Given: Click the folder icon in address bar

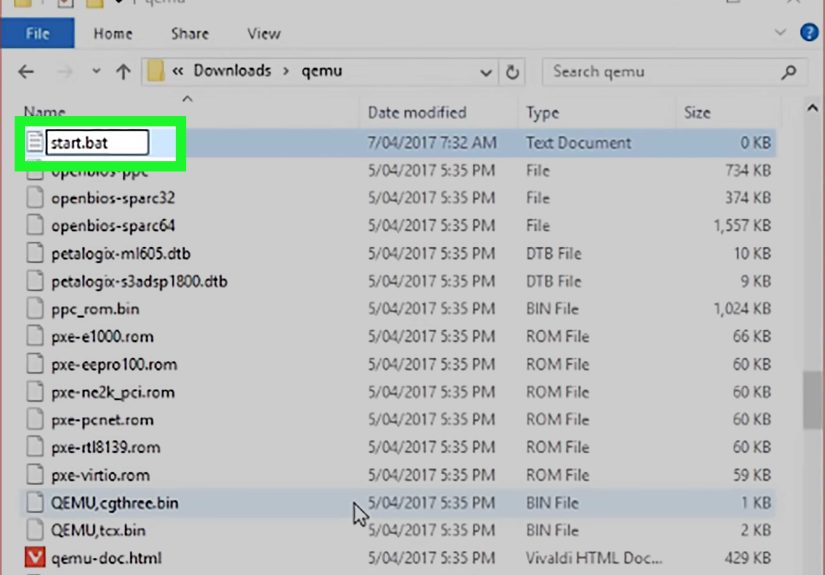Looking at the screenshot, I should click(x=155, y=71).
